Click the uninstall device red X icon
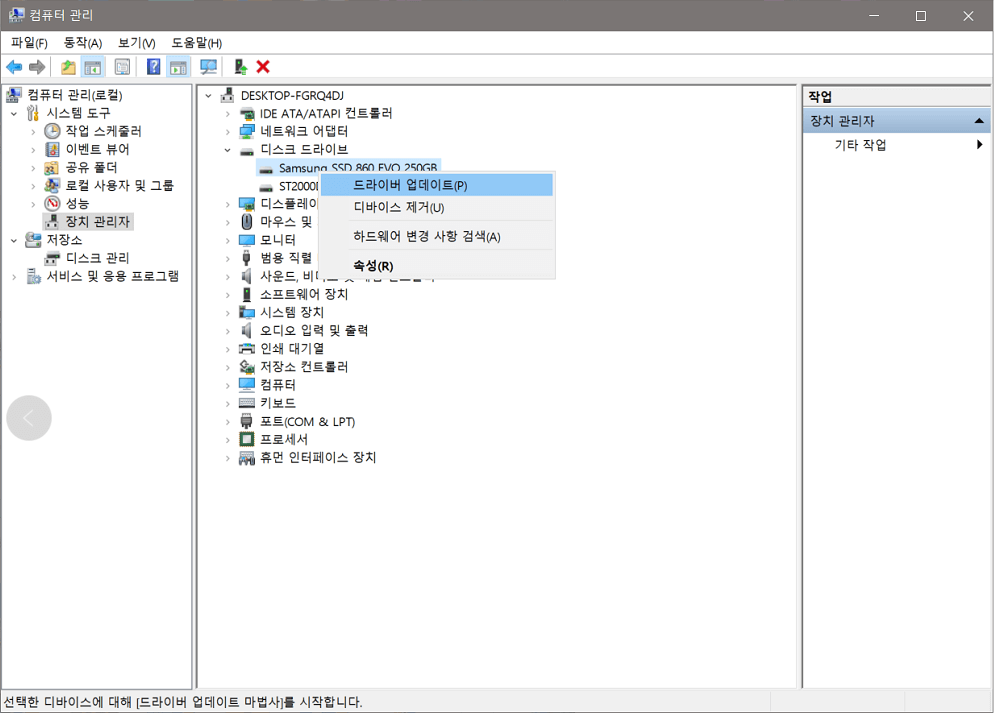 (x=261, y=66)
